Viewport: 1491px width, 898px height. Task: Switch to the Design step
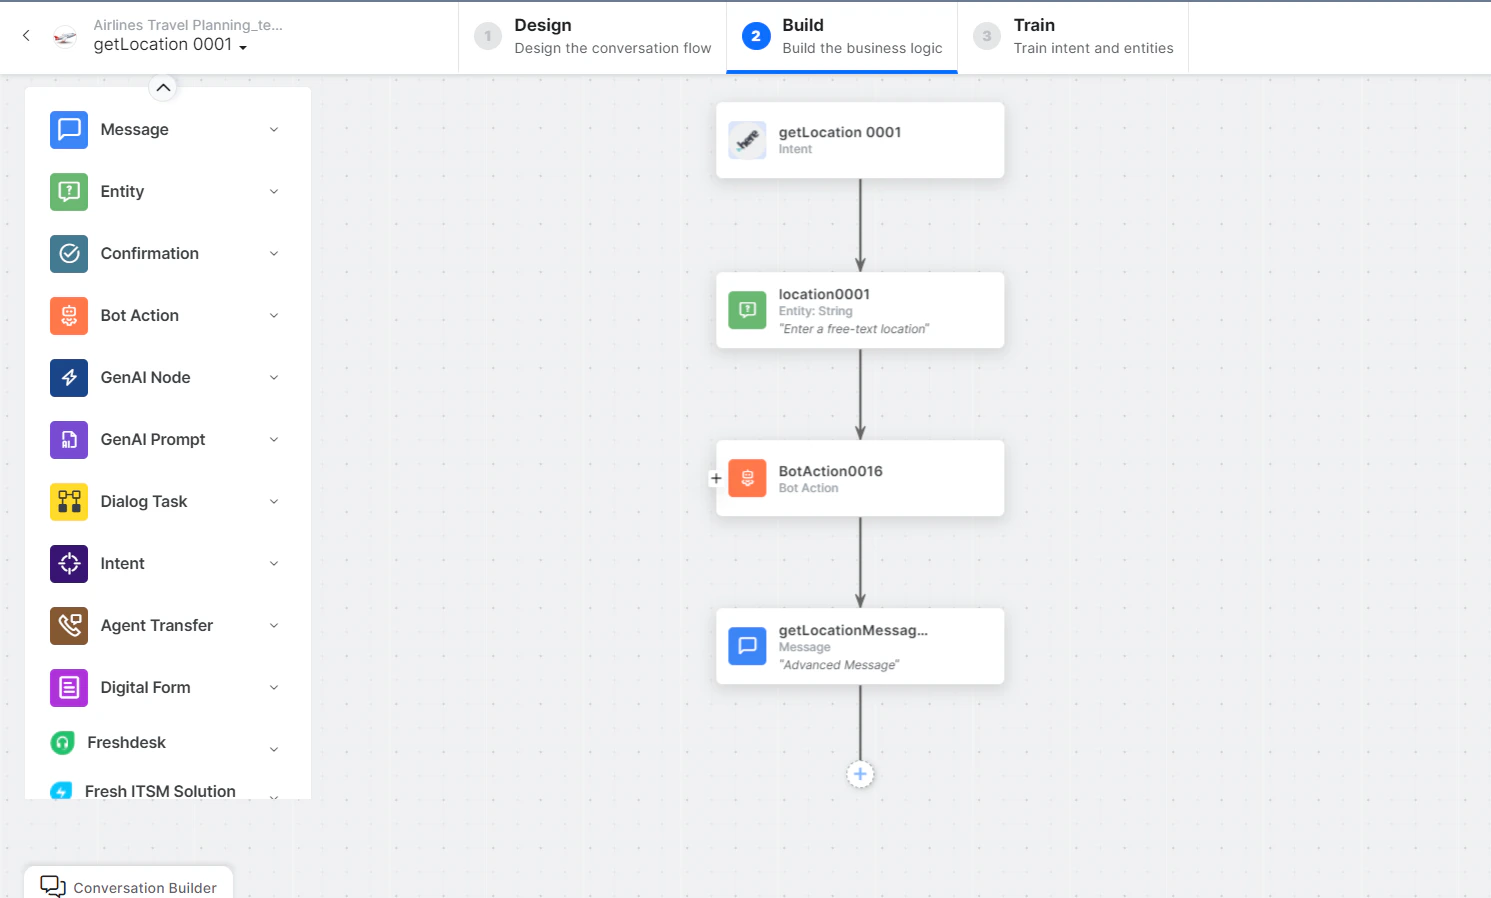coord(591,36)
